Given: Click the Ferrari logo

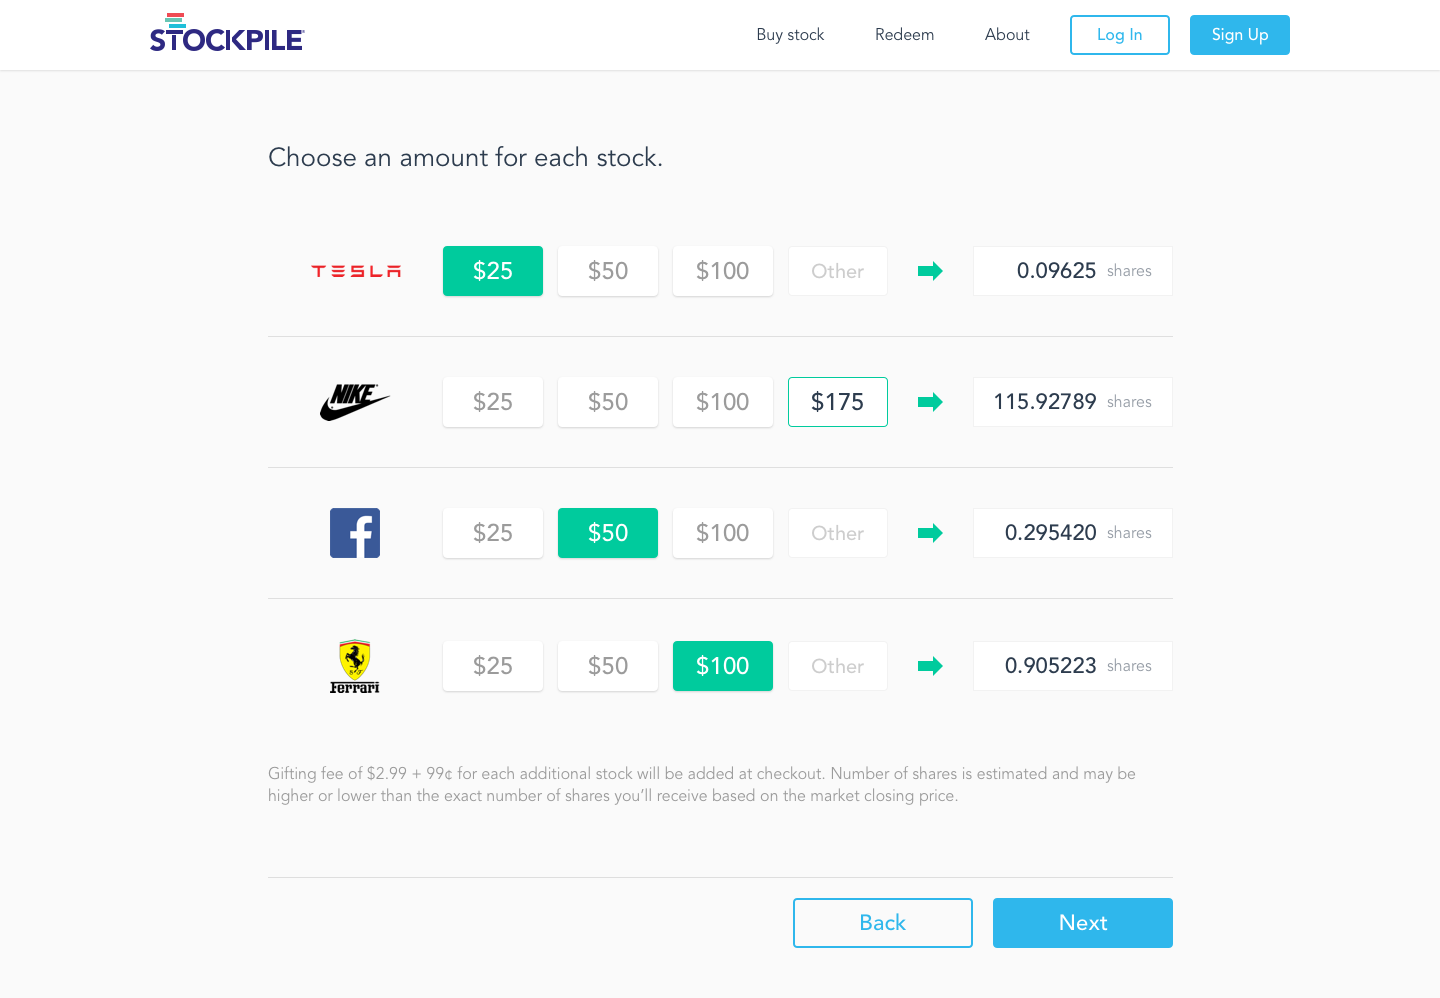Looking at the screenshot, I should (x=355, y=666).
